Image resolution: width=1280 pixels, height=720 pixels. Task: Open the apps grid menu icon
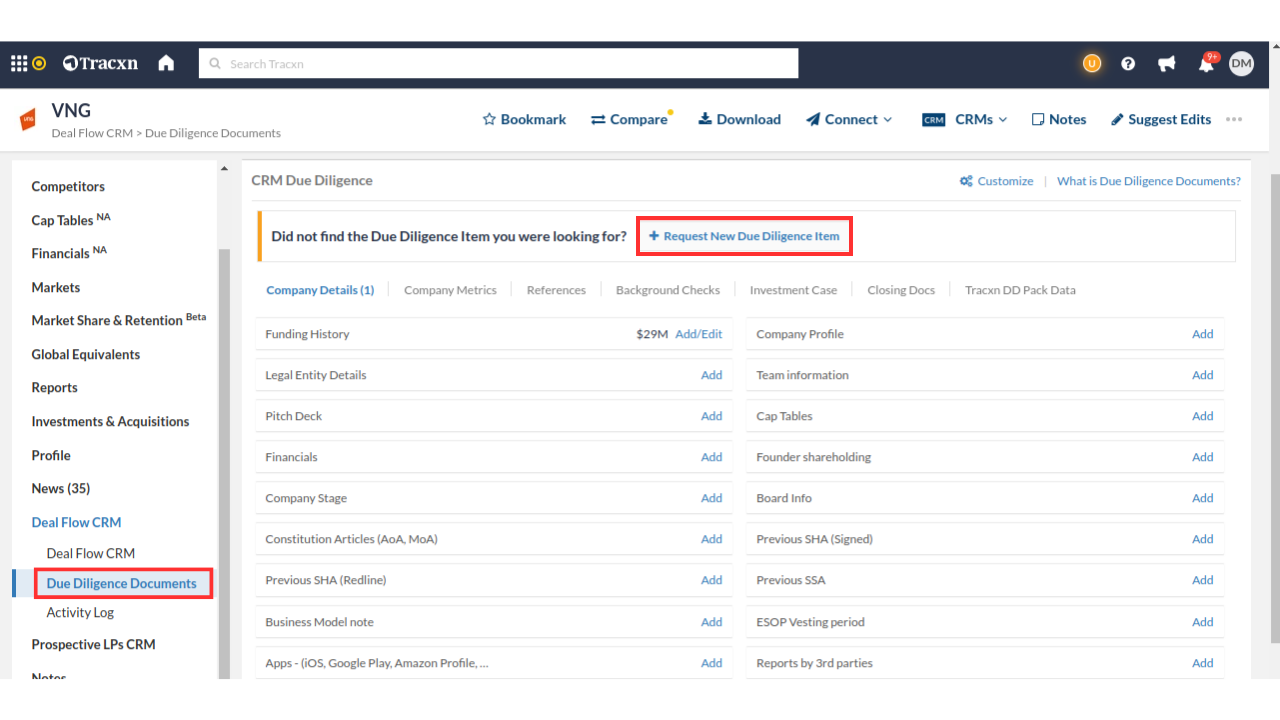point(19,64)
